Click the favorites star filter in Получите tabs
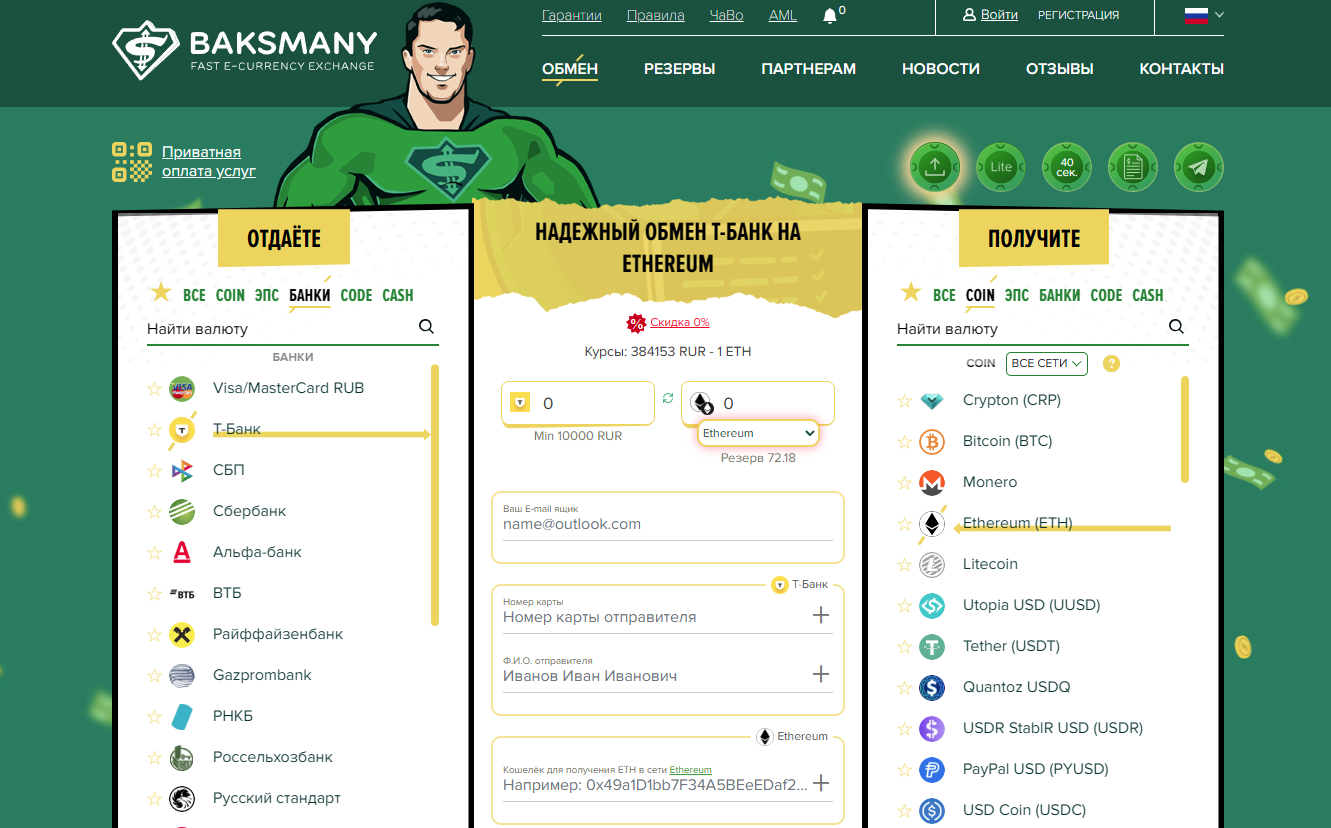 coord(910,292)
